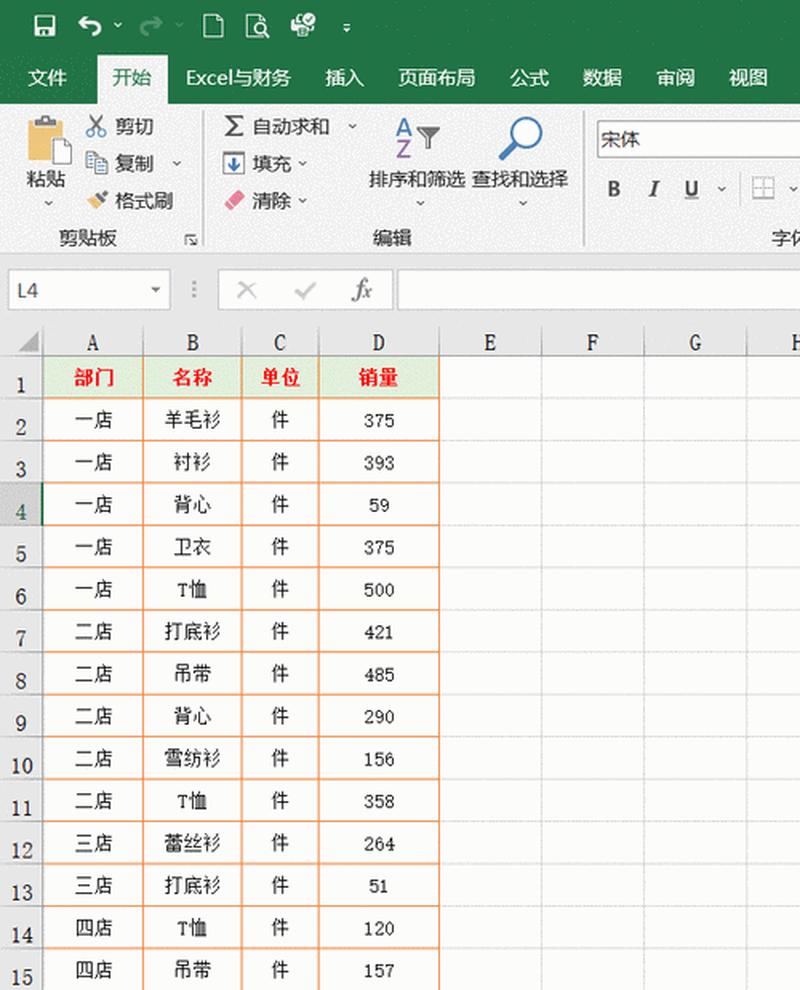Expand the Underline style dropdown
The image size is (800, 990).
point(722,189)
